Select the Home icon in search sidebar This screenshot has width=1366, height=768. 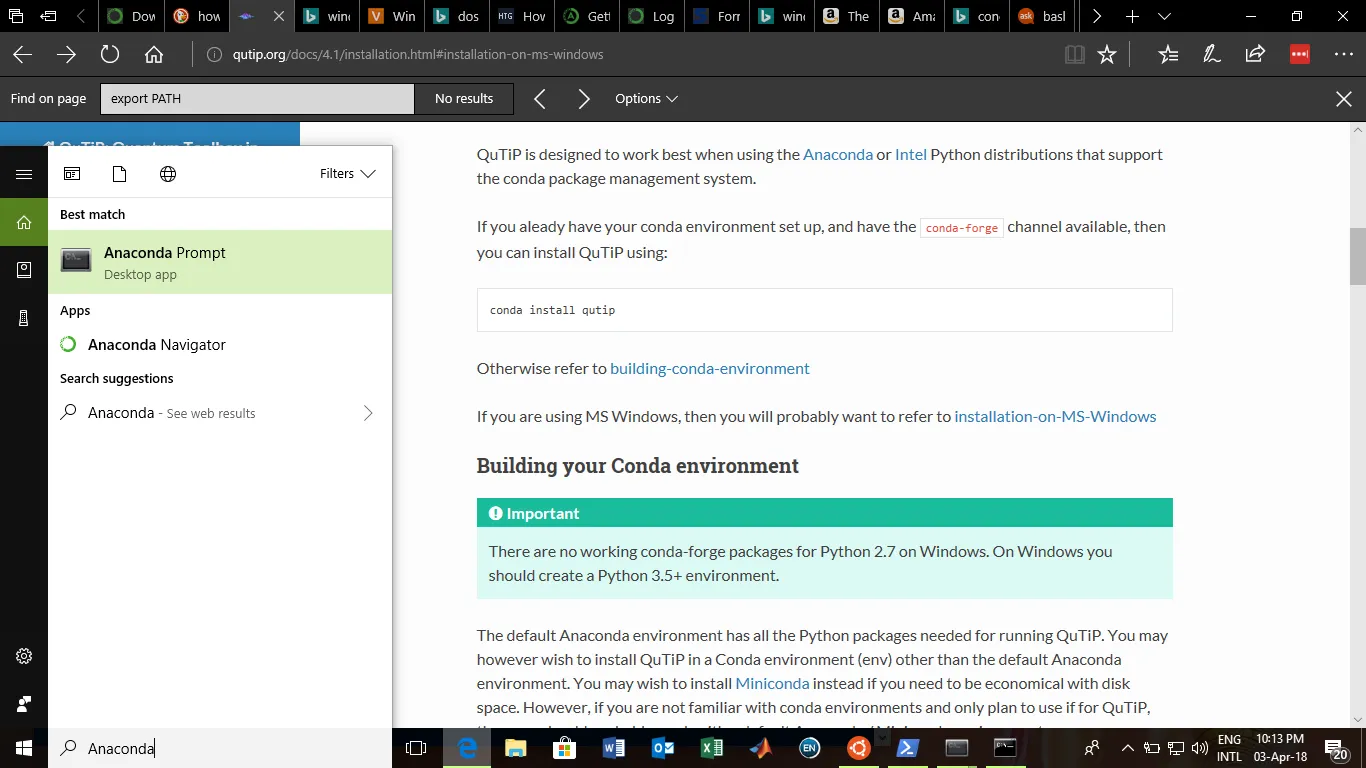tap(24, 222)
